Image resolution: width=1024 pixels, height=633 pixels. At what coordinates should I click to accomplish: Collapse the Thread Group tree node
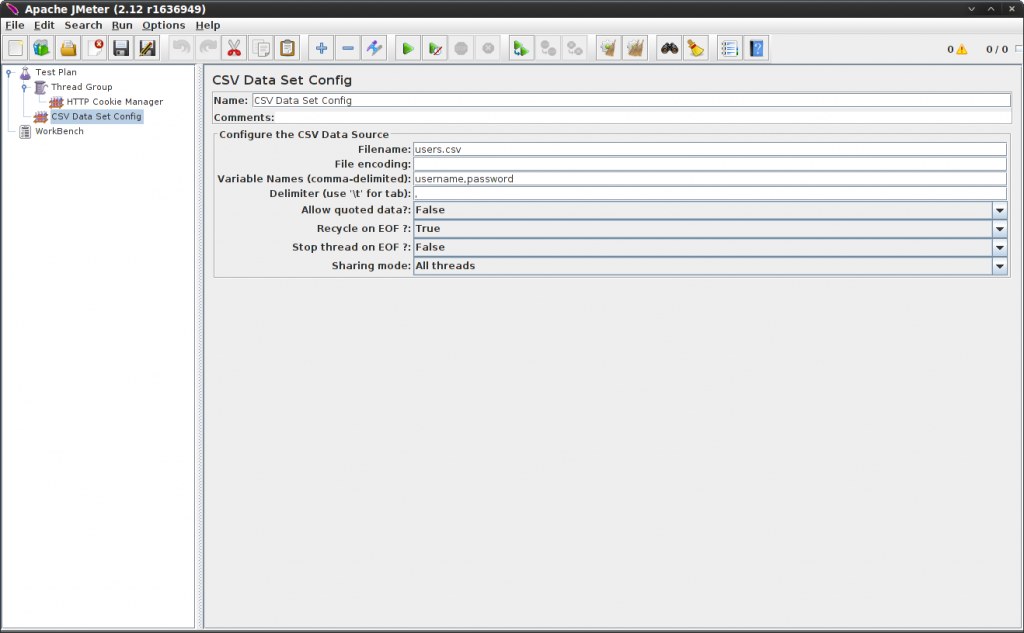(22, 86)
